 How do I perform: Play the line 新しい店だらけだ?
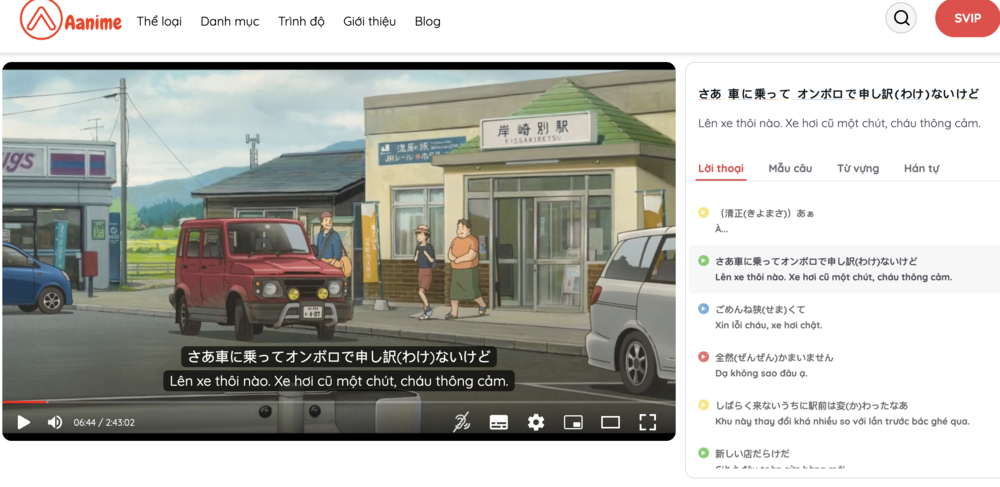[x=703, y=453]
